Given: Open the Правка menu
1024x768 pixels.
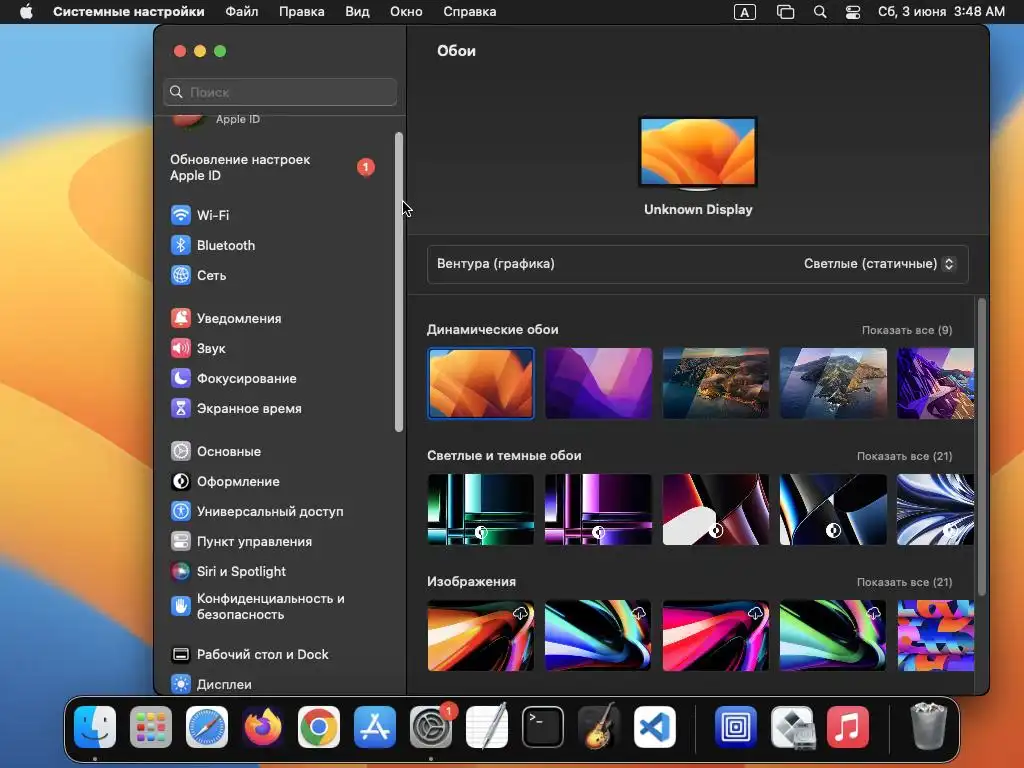Looking at the screenshot, I should point(302,12).
